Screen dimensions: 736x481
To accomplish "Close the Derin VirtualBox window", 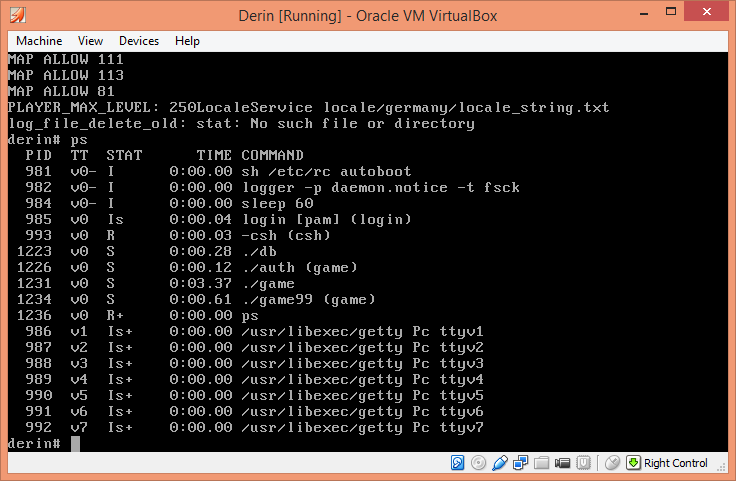I will click(707, 11).
